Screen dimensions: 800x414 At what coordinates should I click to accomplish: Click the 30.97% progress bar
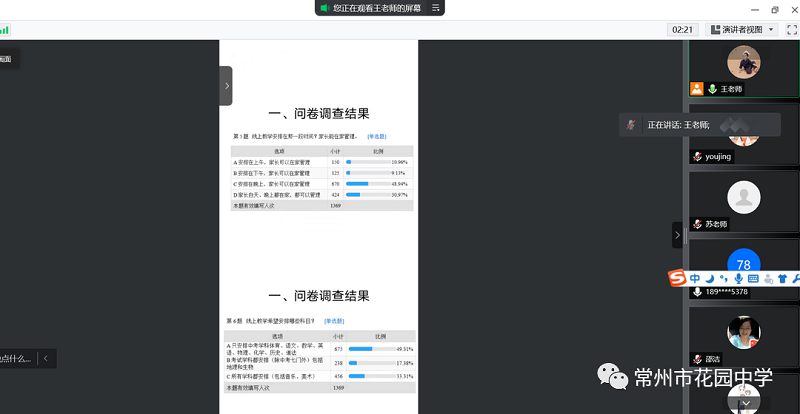(368, 194)
